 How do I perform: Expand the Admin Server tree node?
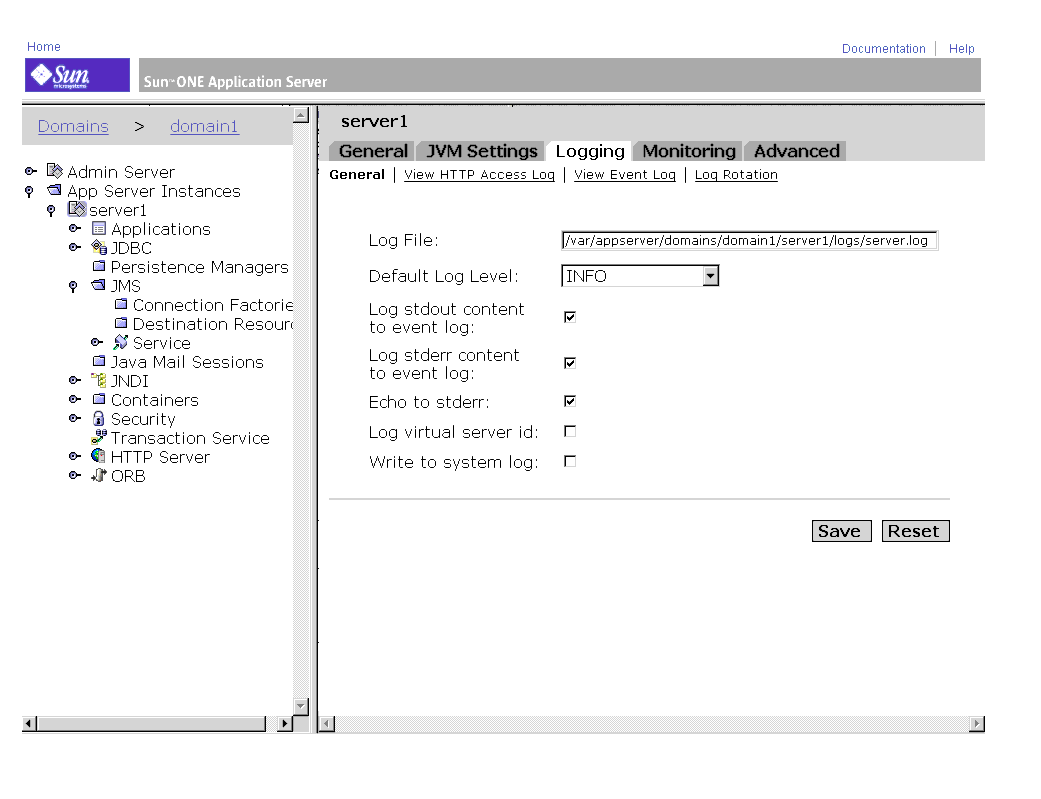31,171
